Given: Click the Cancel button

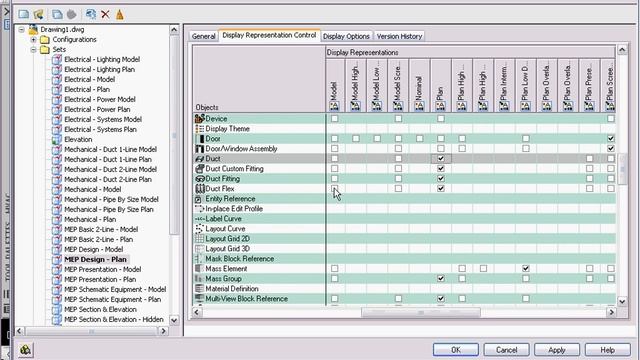Looking at the screenshot, I should click(507, 350).
